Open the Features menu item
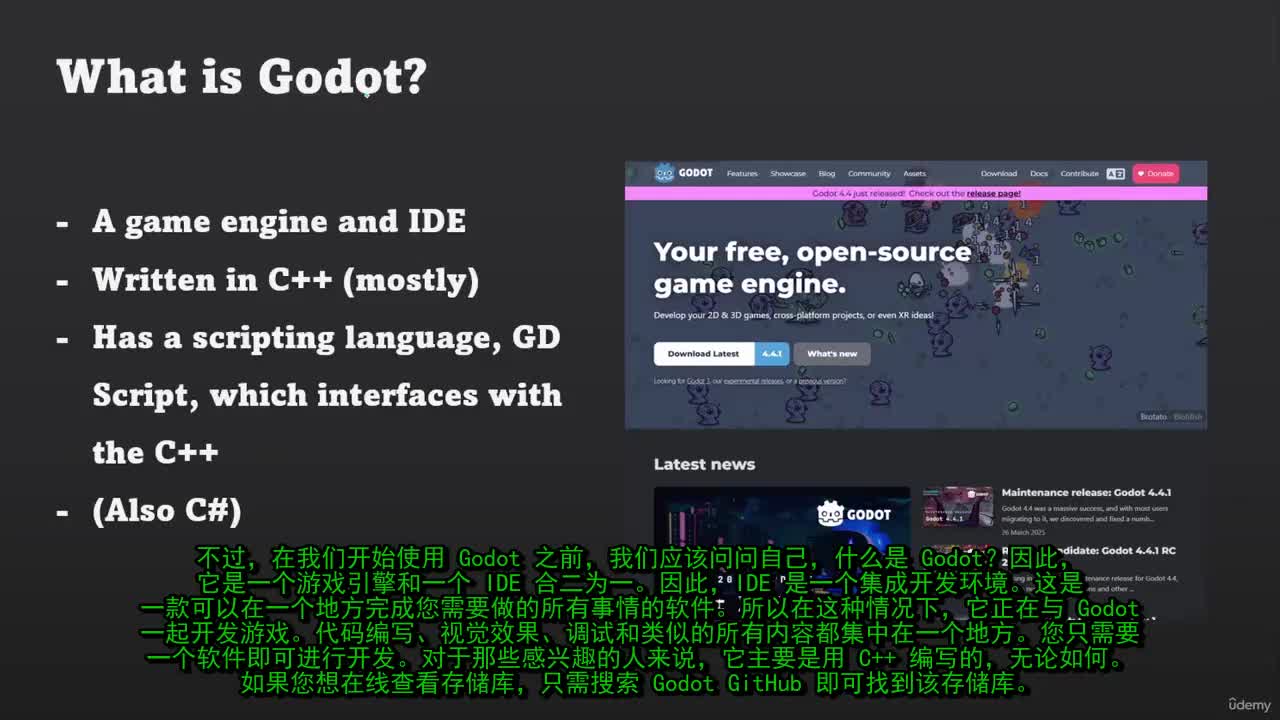The image size is (1280, 720). pyautogui.click(x=742, y=174)
